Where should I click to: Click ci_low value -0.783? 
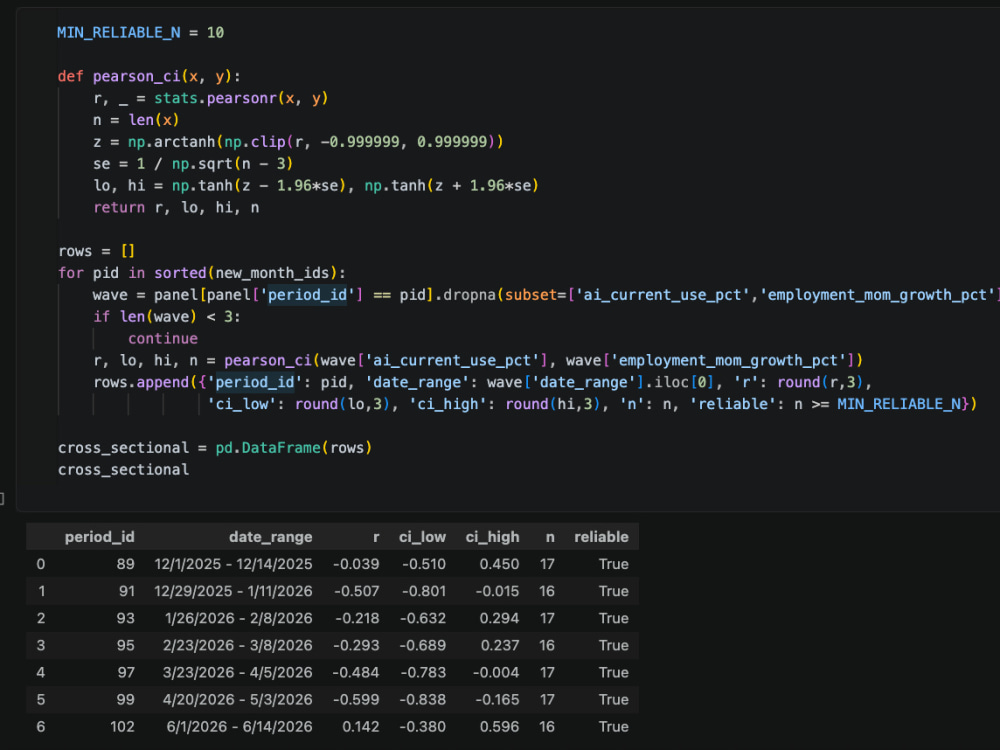423,672
